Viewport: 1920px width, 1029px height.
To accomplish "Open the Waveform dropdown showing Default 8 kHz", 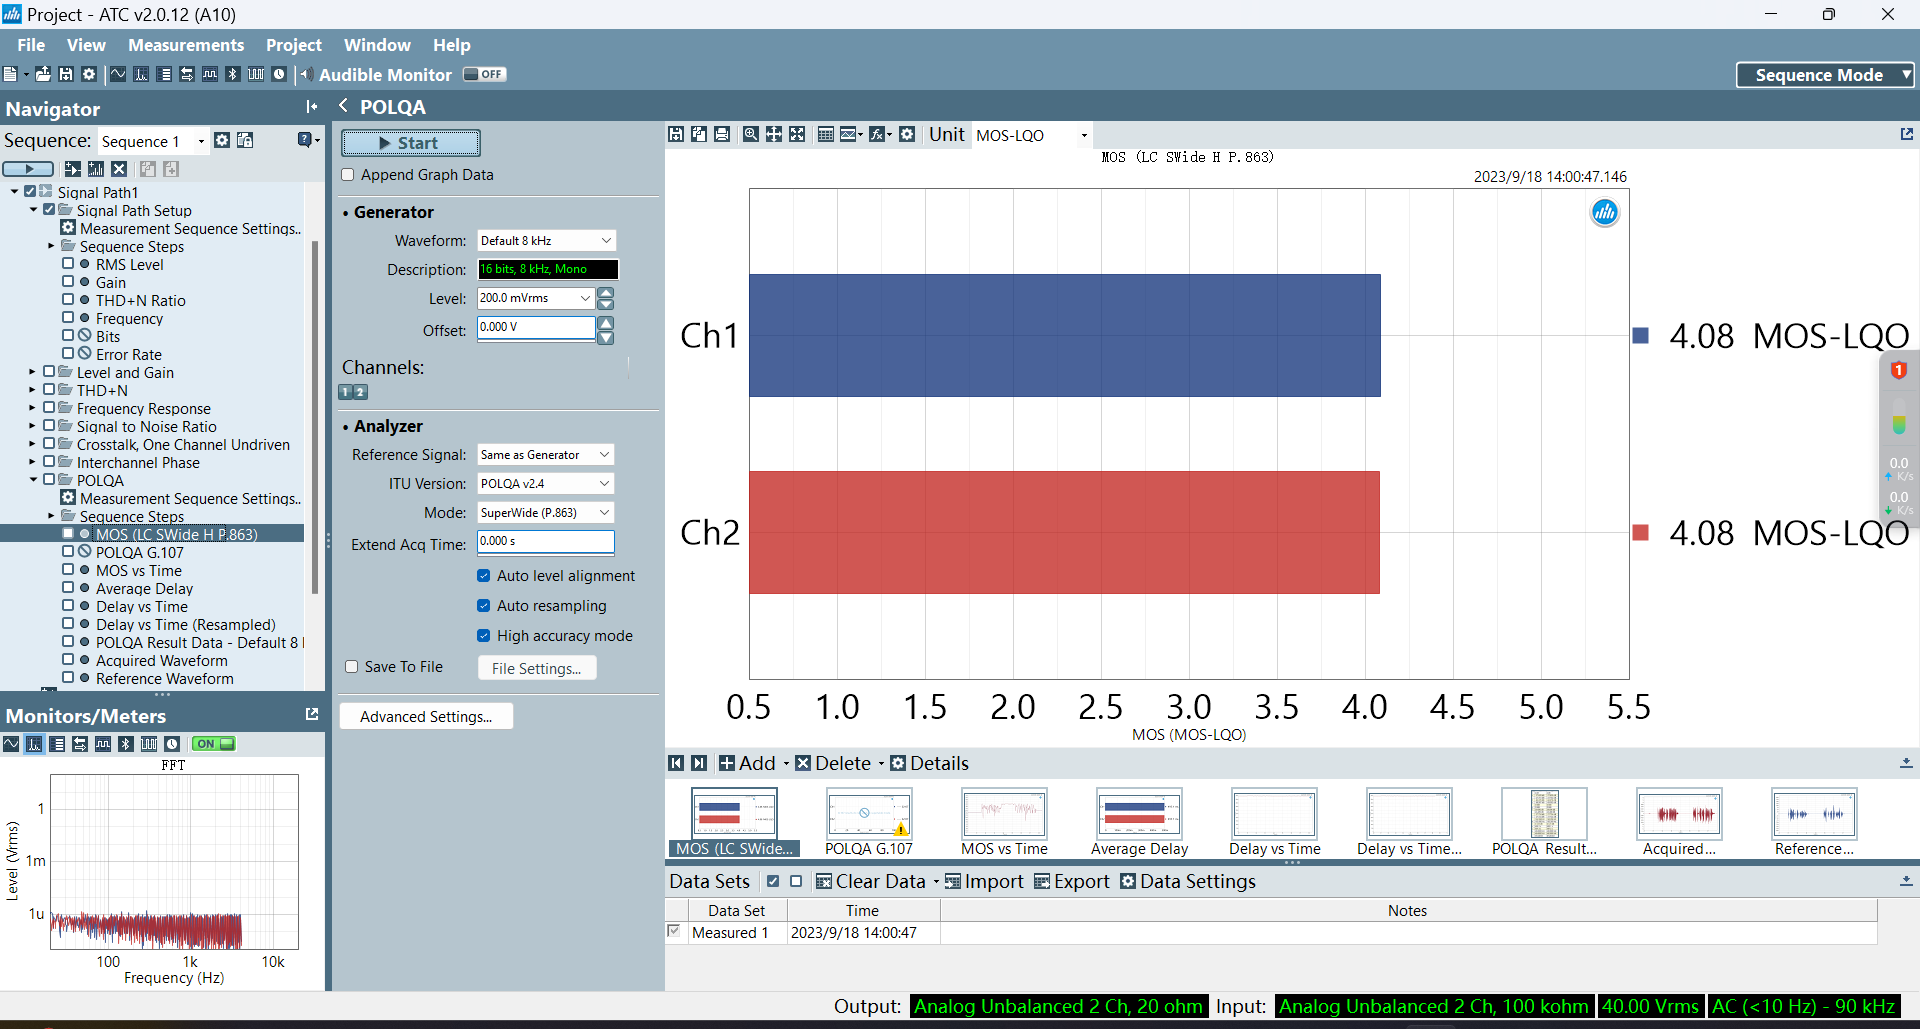I will [x=546, y=241].
